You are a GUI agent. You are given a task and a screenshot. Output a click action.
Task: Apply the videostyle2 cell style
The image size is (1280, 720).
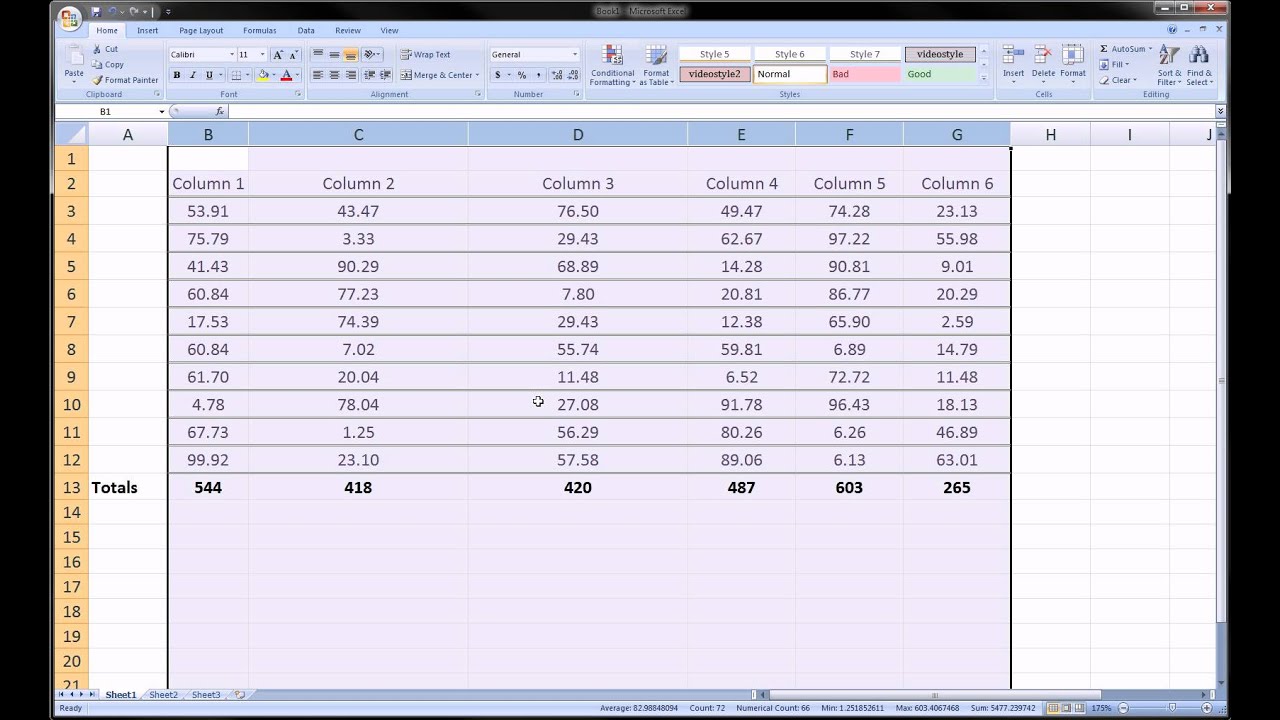[714, 74]
